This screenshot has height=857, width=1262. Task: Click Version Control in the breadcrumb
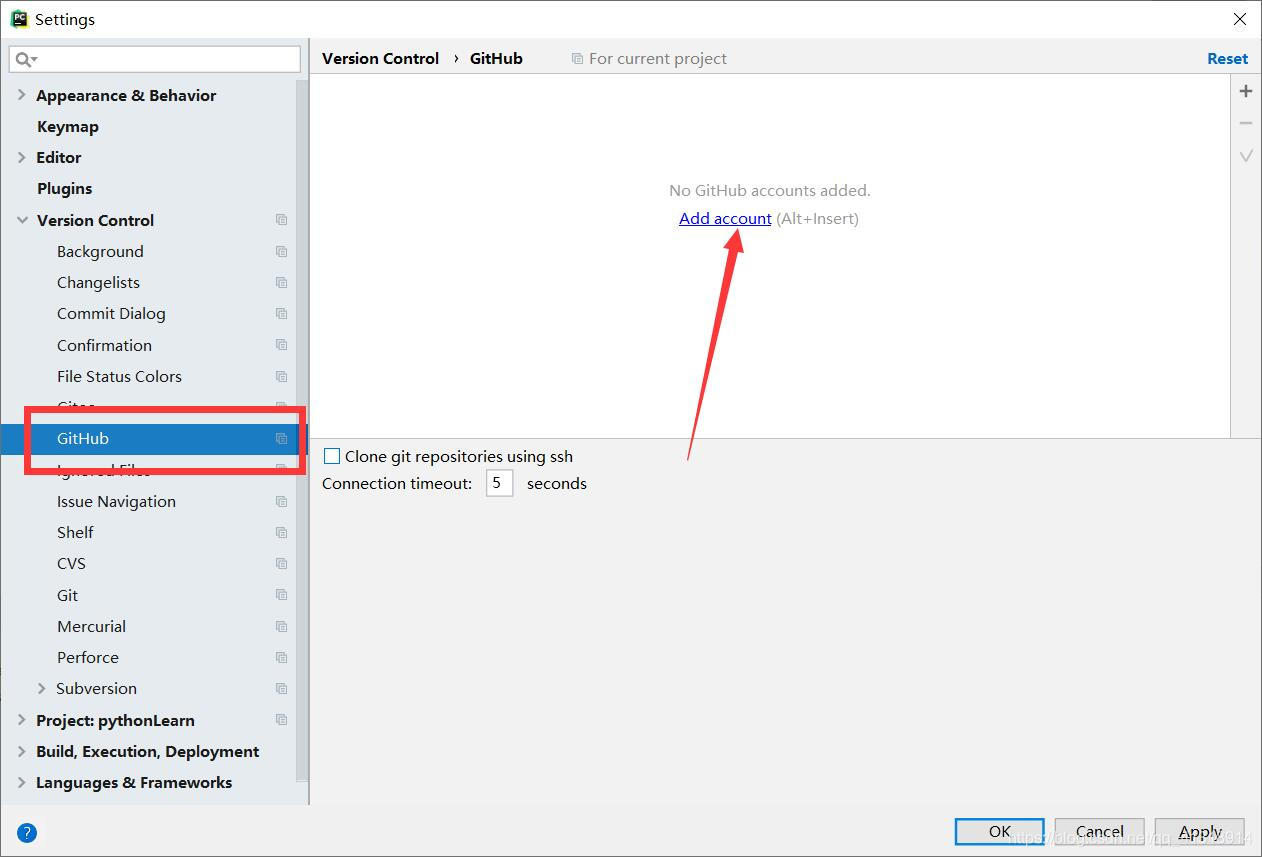click(x=380, y=58)
